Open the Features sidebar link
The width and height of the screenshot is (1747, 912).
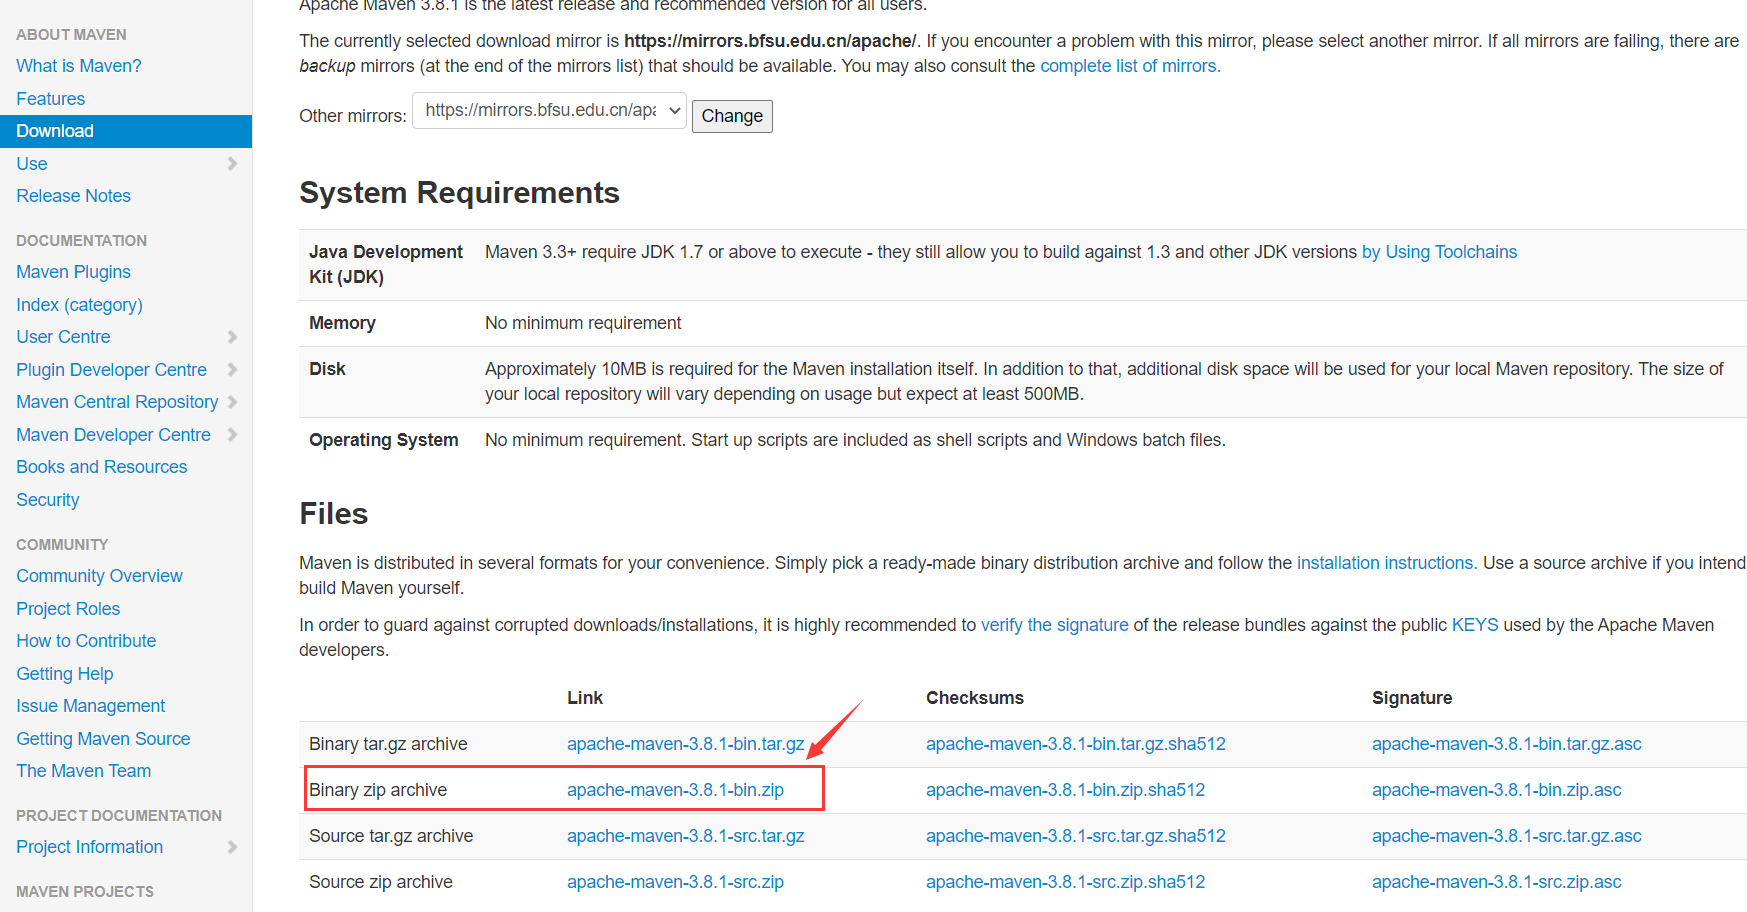(51, 99)
